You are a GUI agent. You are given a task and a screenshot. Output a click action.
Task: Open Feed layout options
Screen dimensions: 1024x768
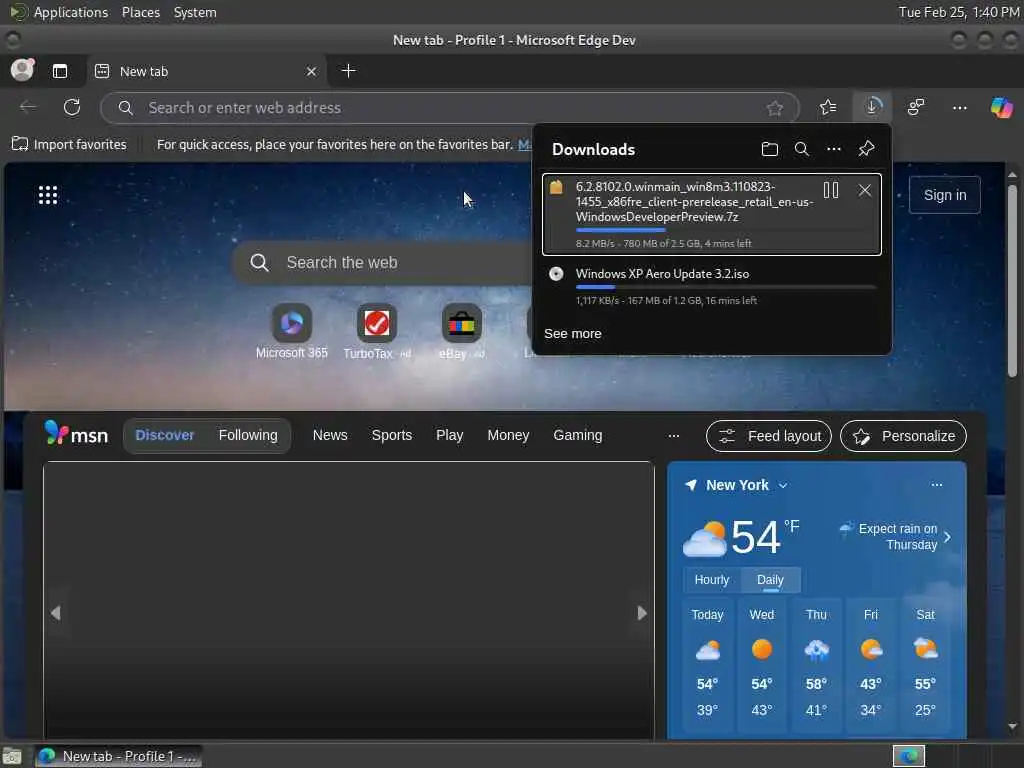click(769, 436)
